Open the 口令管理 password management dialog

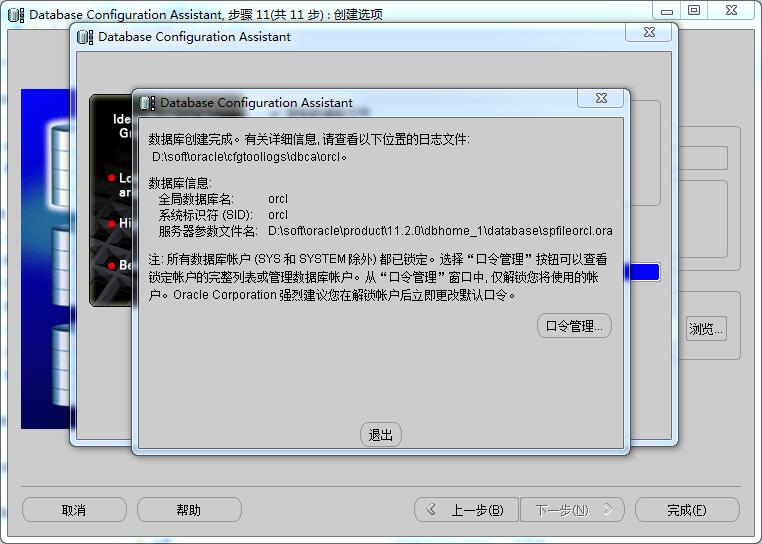(x=574, y=326)
